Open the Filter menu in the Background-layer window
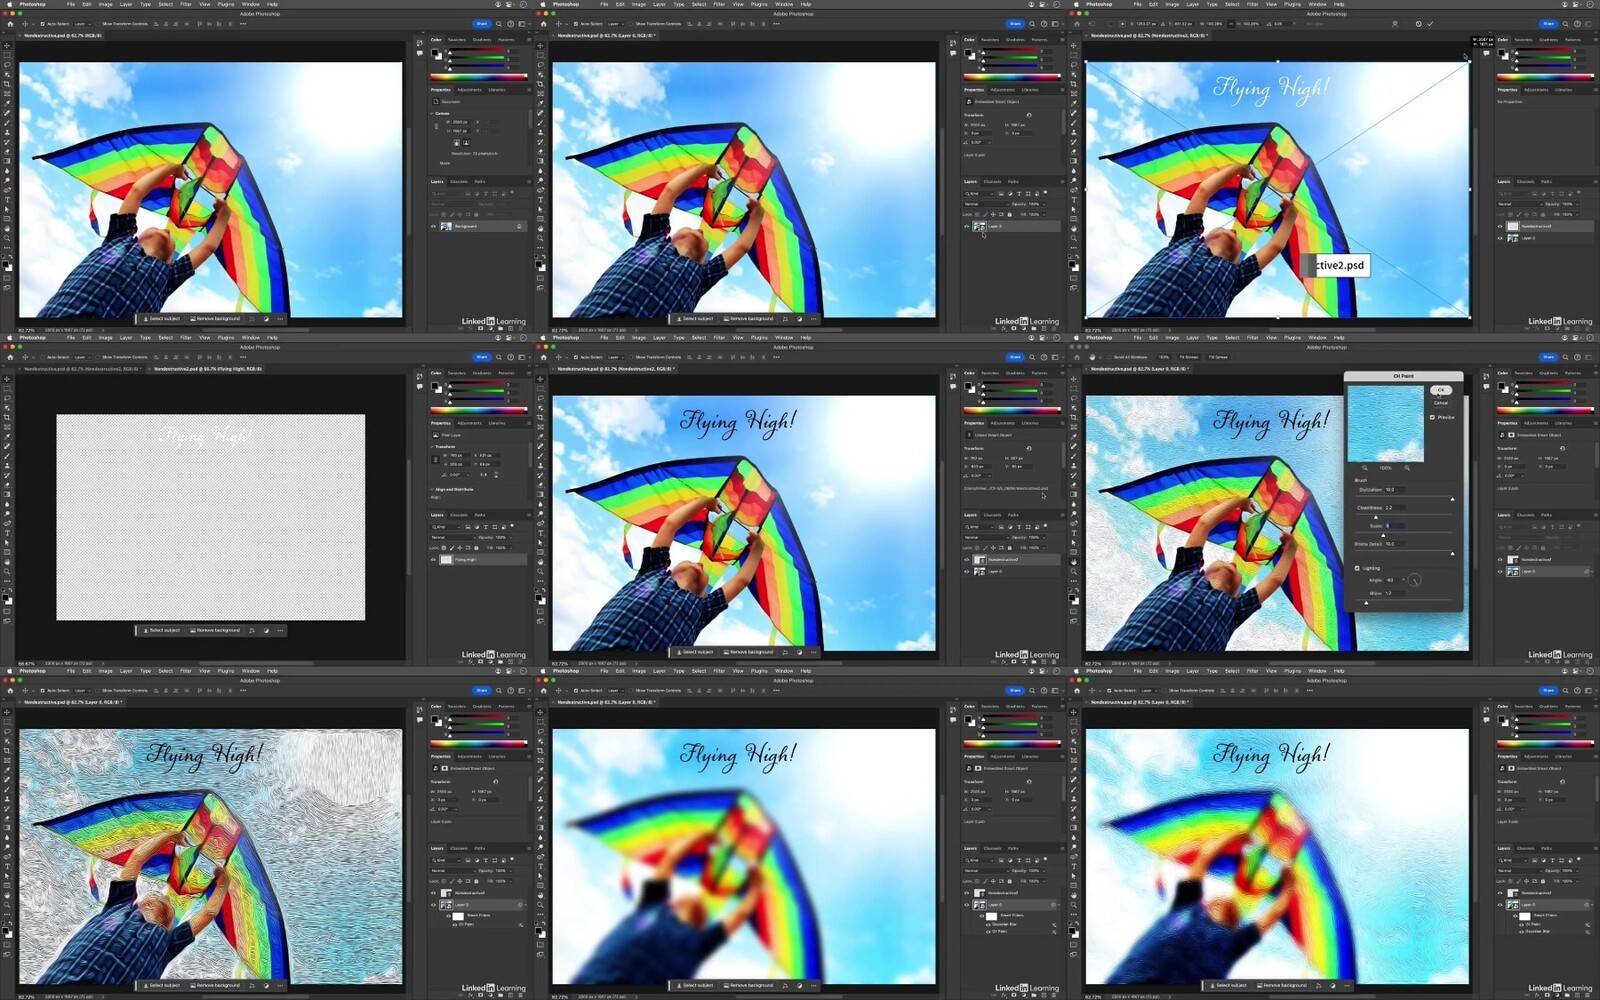The width and height of the screenshot is (1600, 1000). point(185,4)
